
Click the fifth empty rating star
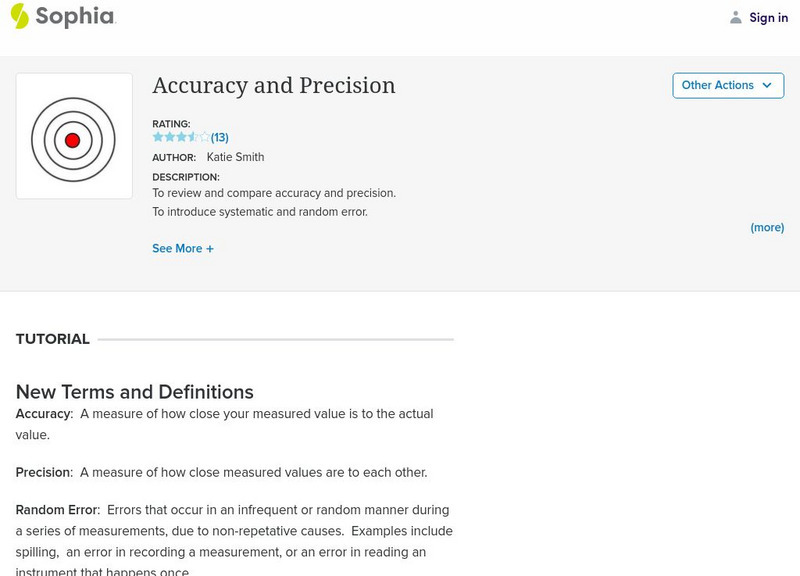tap(205, 137)
